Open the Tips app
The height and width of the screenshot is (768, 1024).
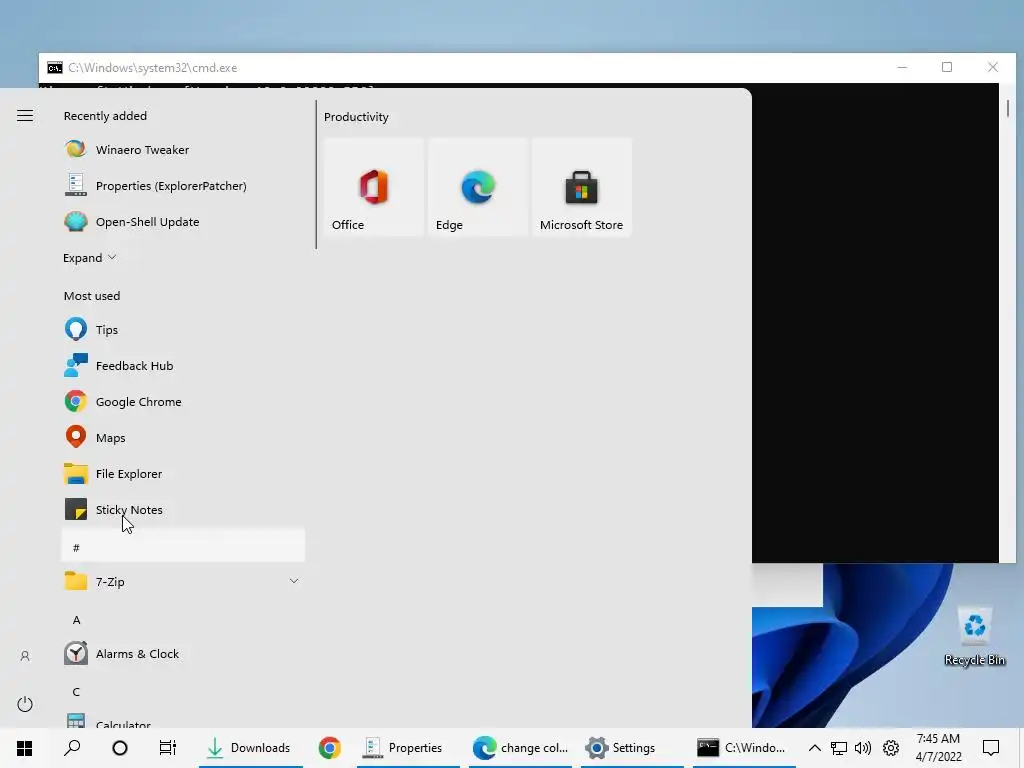click(x=183, y=329)
